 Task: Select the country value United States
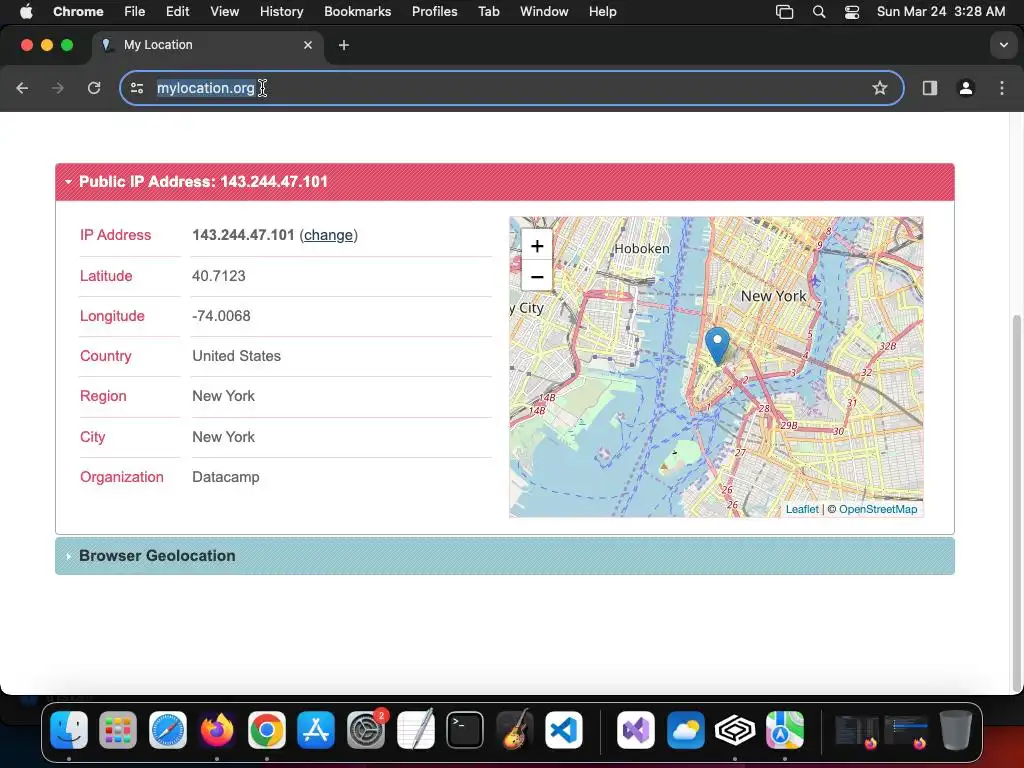[236, 356]
